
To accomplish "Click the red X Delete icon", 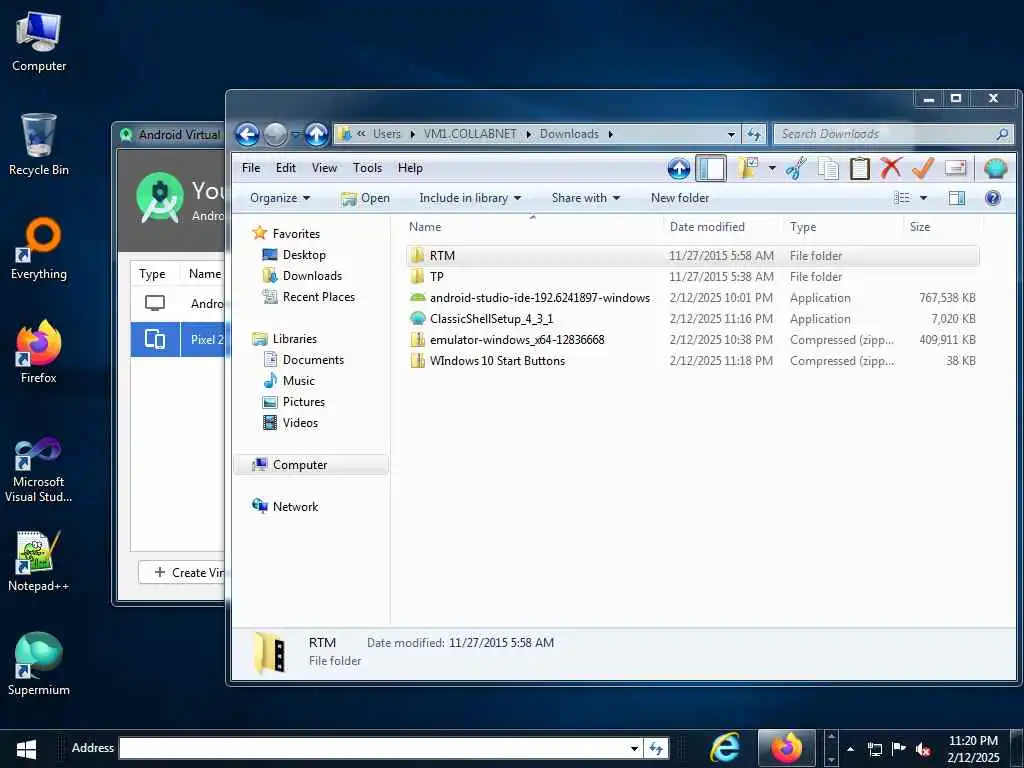I will 891,168.
